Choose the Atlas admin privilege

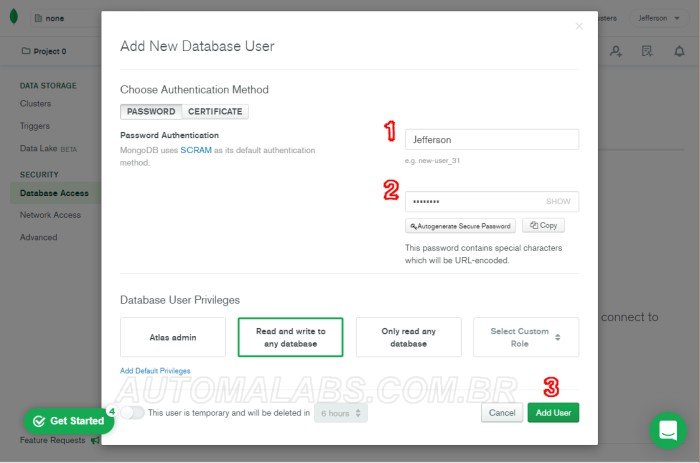[x=173, y=337]
